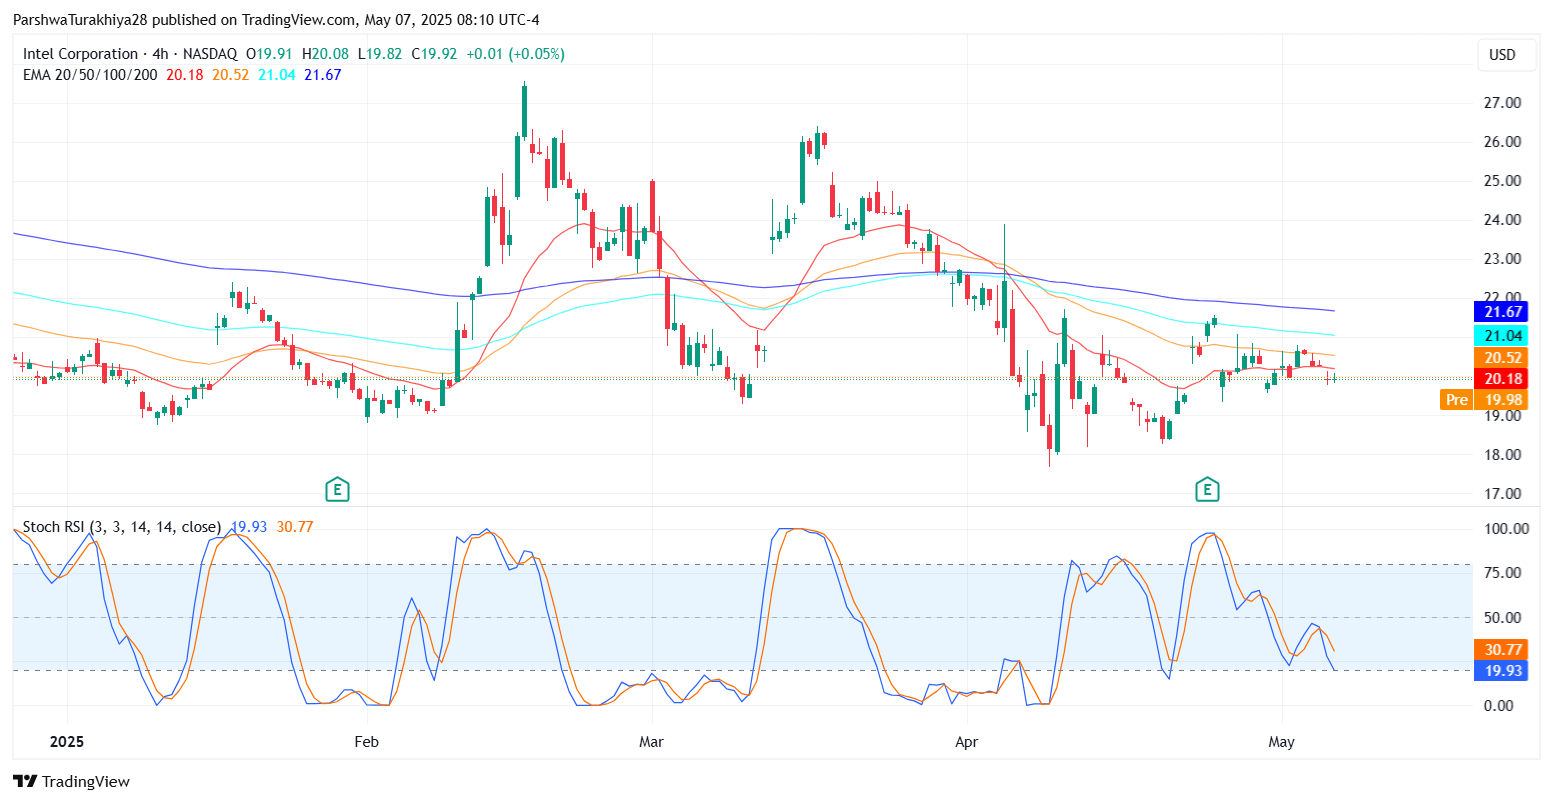Click the TradingView logo at bottom left
This screenshot has width=1553, height=803.
71,781
